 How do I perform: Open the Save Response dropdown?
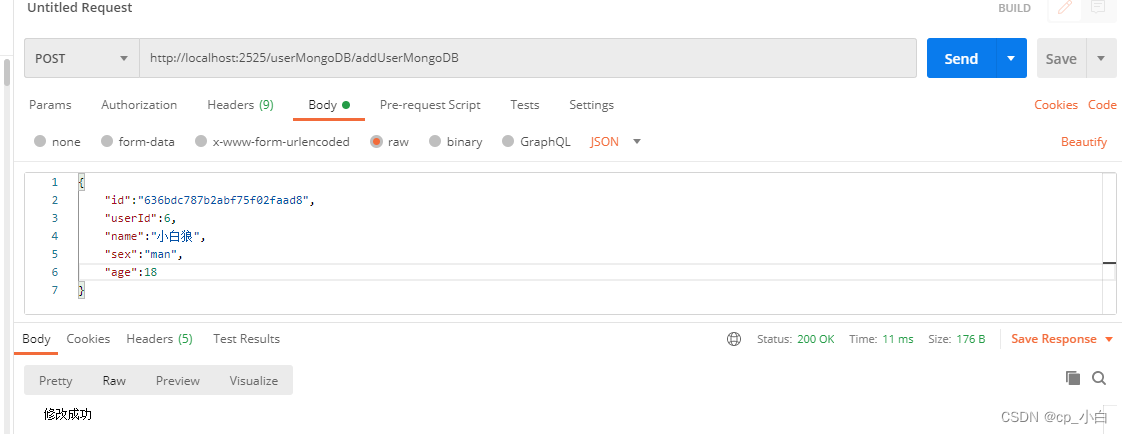pyautogui.click(x=1062, y=339)
